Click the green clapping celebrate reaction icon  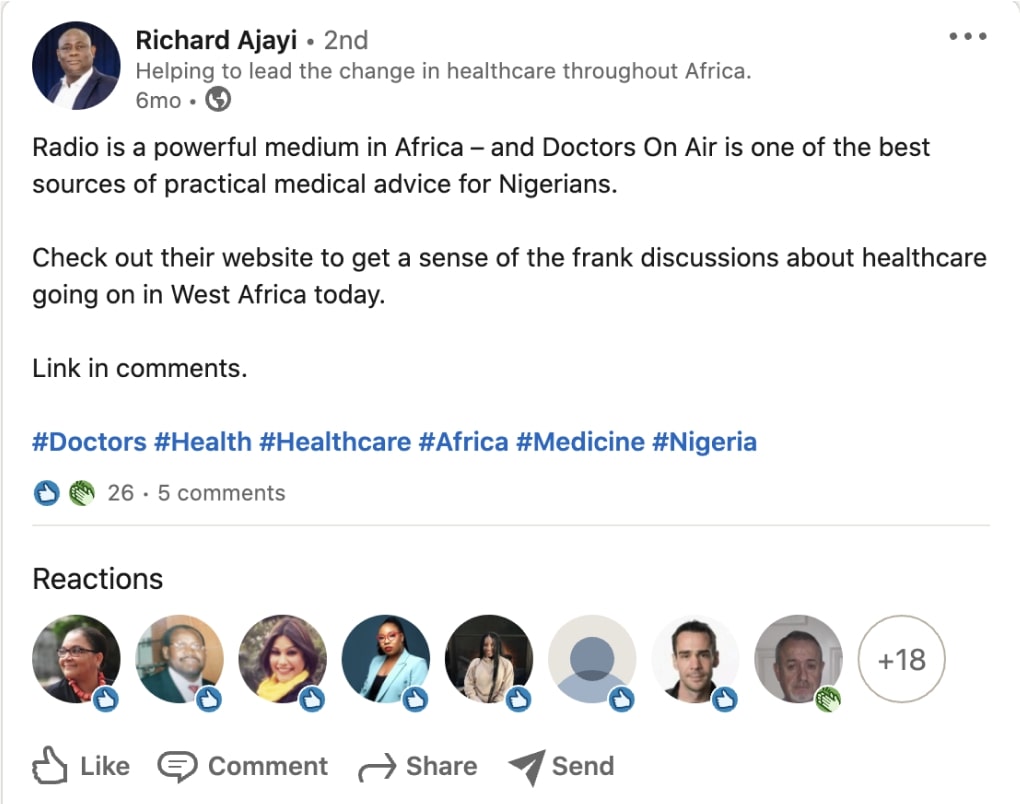click(x=81, y=493)
